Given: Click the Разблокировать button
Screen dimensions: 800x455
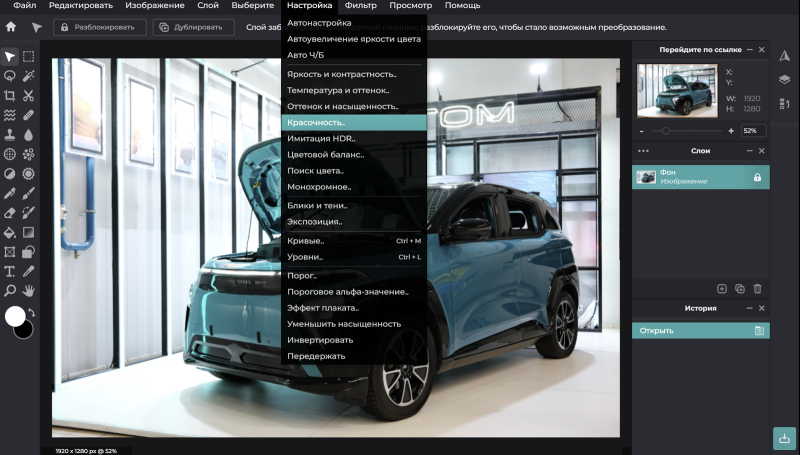Looking at the screenshot, I should [x=96, y=27].
